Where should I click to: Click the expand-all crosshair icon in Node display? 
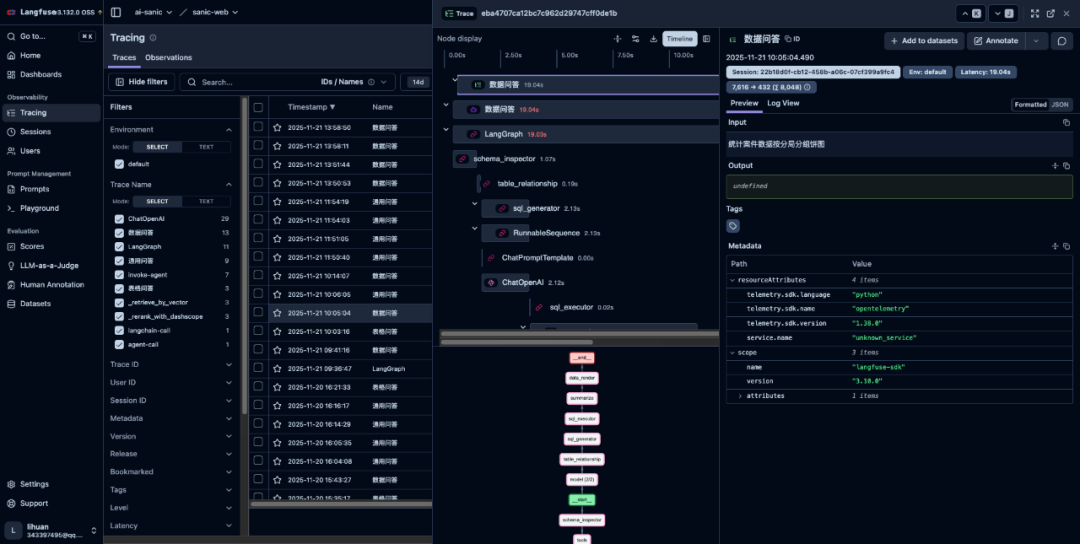coord(617,39)
